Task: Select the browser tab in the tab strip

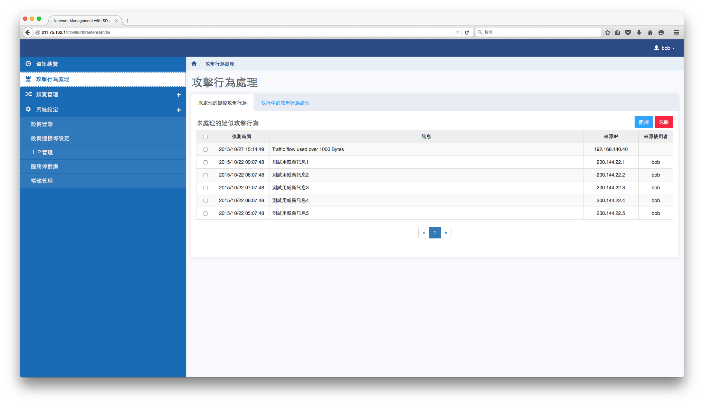Action: click(84, 20)
